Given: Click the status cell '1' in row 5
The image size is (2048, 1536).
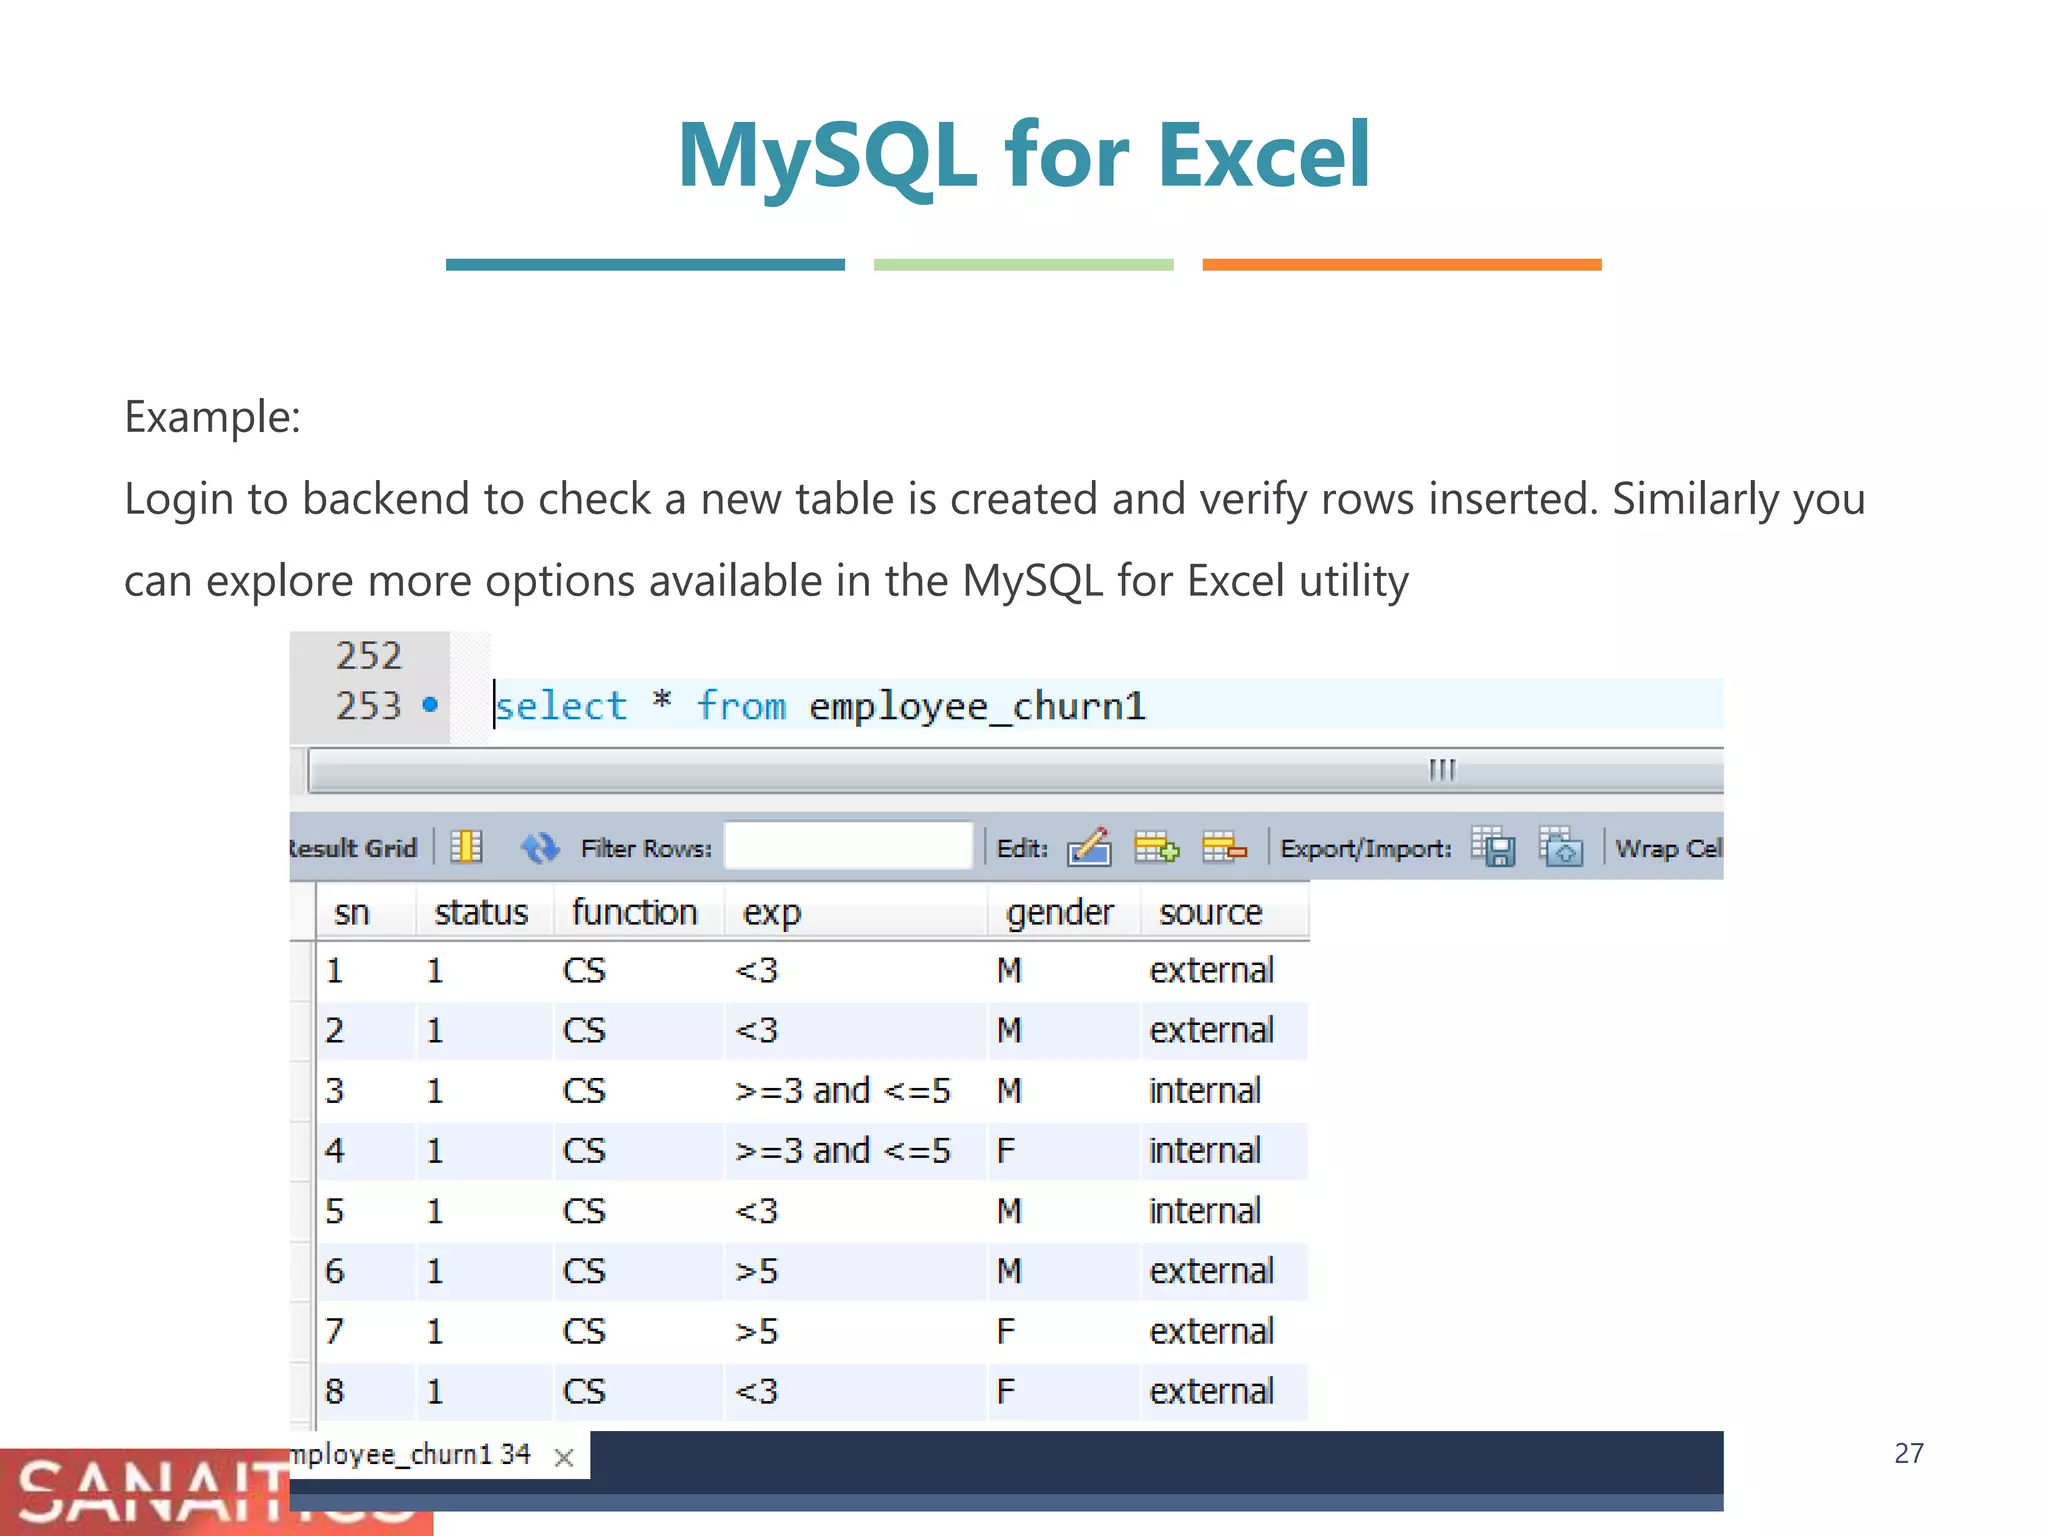Looking at the screenshot, I should [485, 1212].
